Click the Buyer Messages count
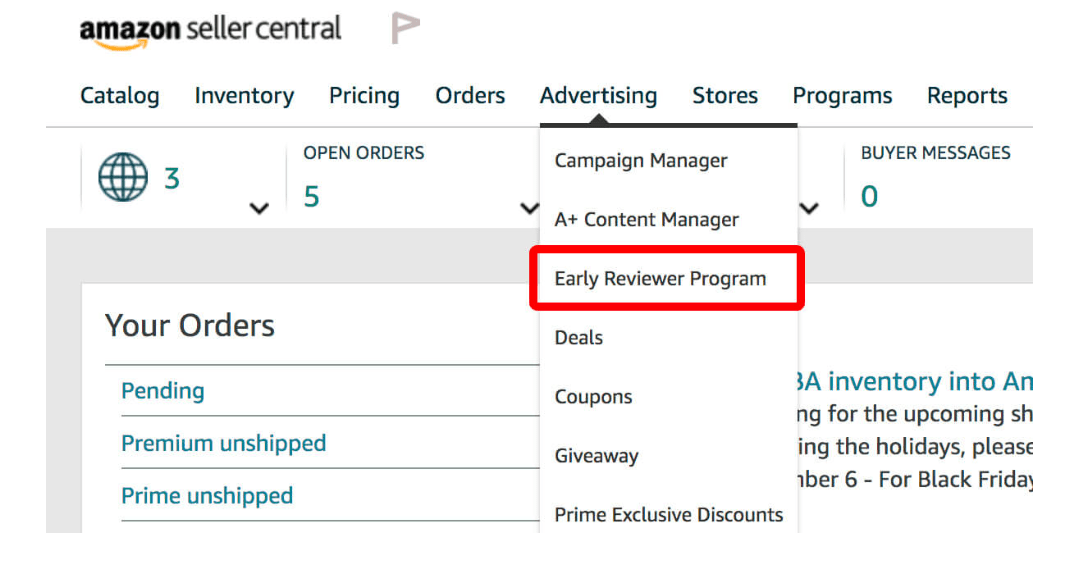Screen dimensions: 1086x572 tap(869, 197)
